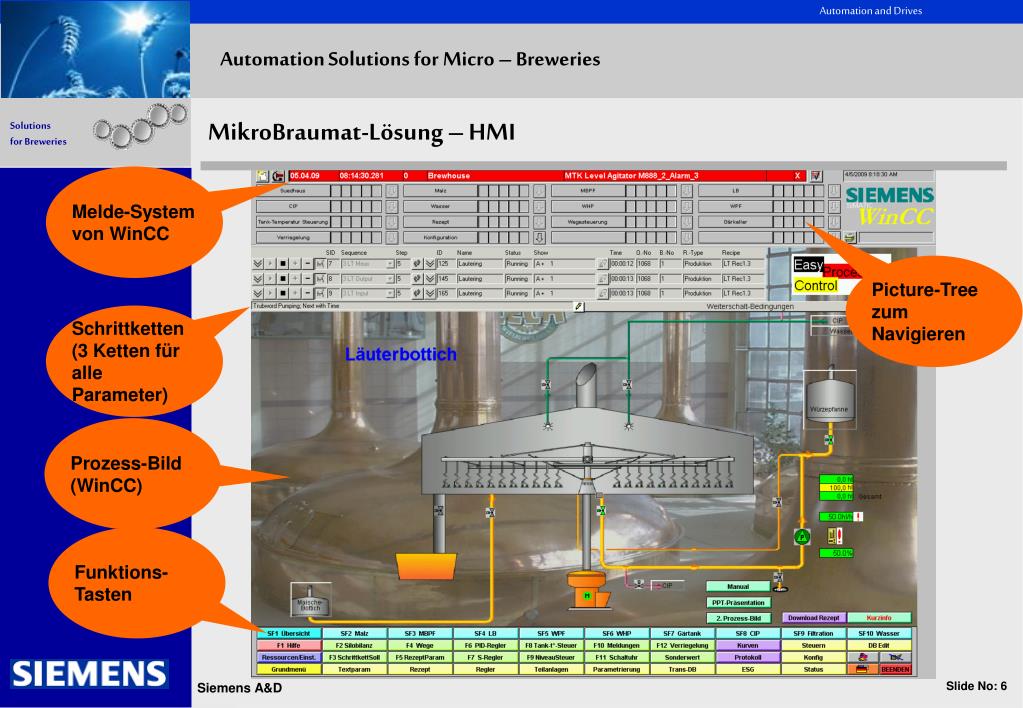Click double-chevron icon left of ID 125
This screenshot has height=708, width=1023.
click(x=430, y=264)
